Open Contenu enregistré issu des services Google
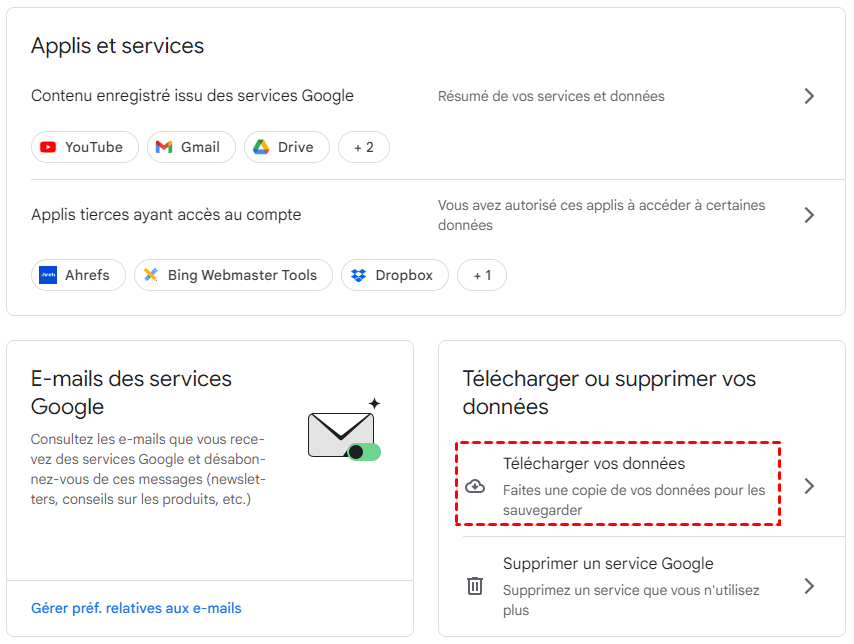 [192, 96]
